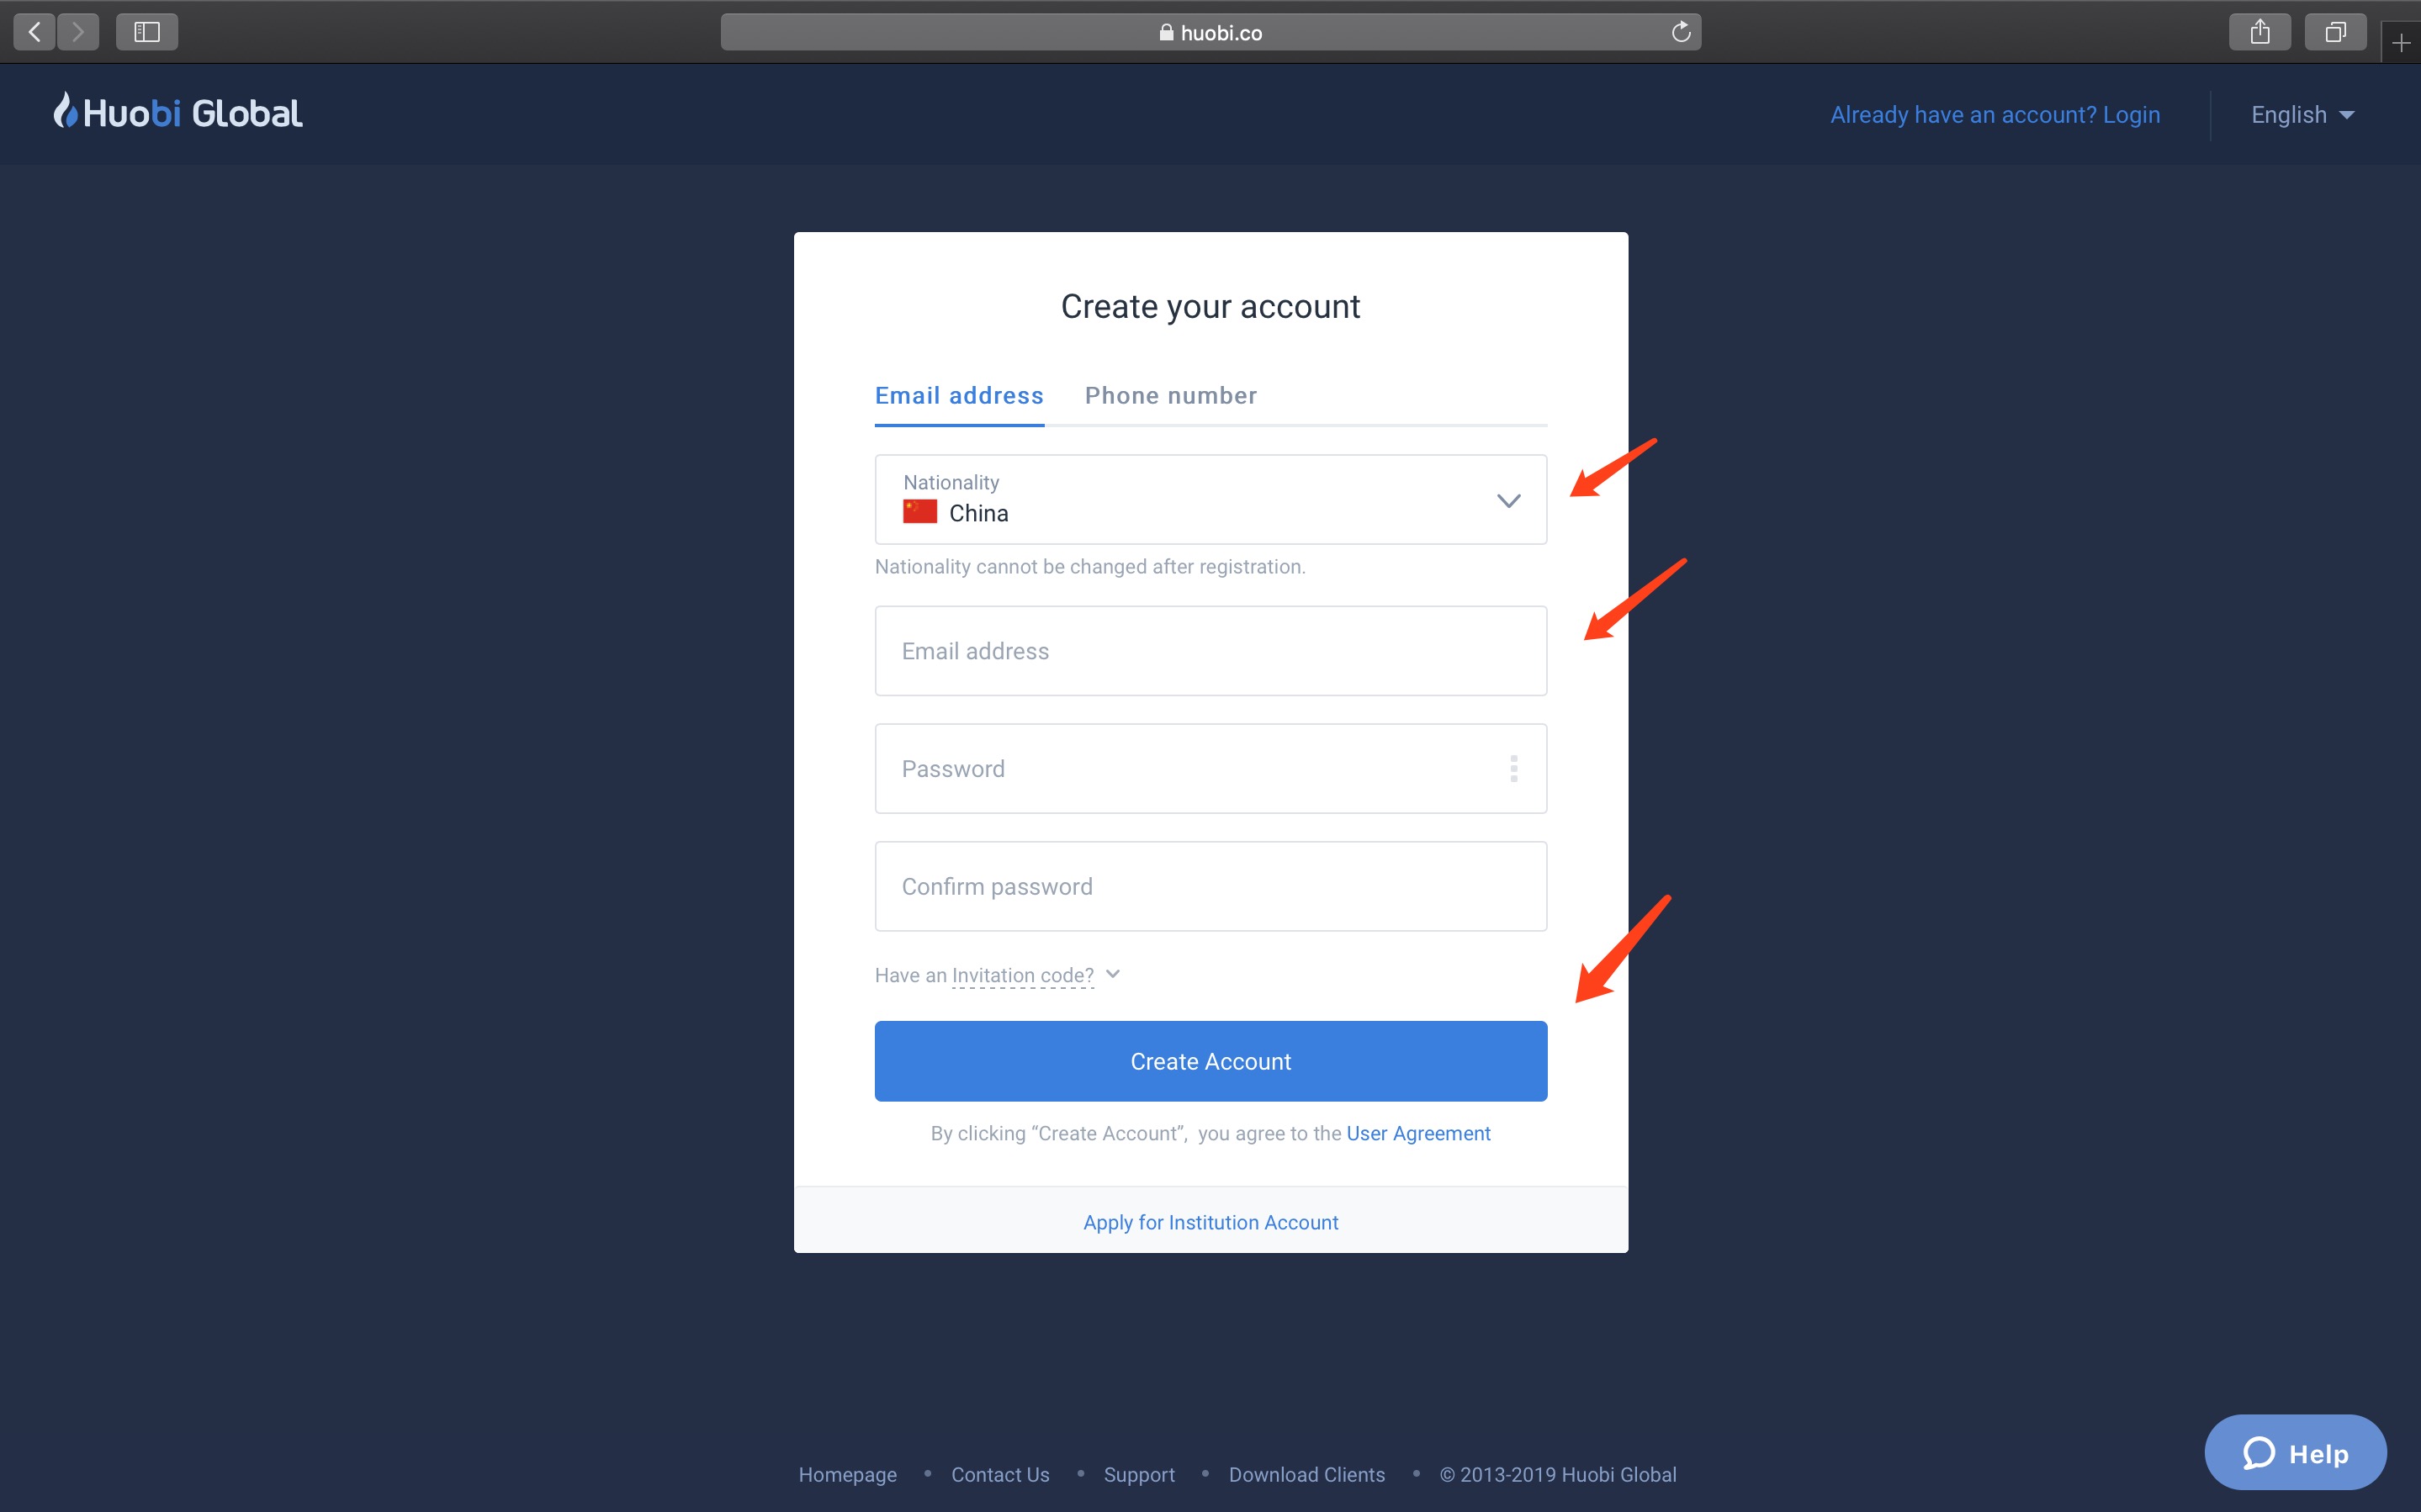This screenshot has height=1512, width=2421.
Task: Click the Password visibility toggle icon
Action: [x=1512, y=769]
